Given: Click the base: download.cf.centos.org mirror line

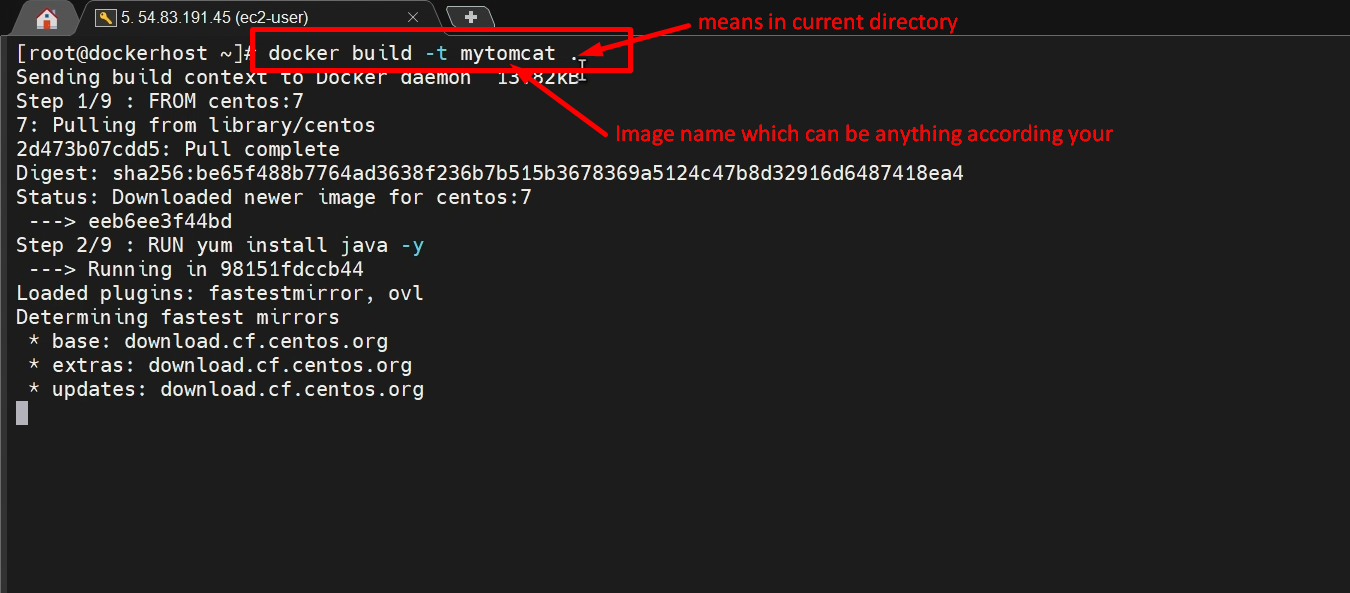Looking at the screenshot, I should [208, 341].
